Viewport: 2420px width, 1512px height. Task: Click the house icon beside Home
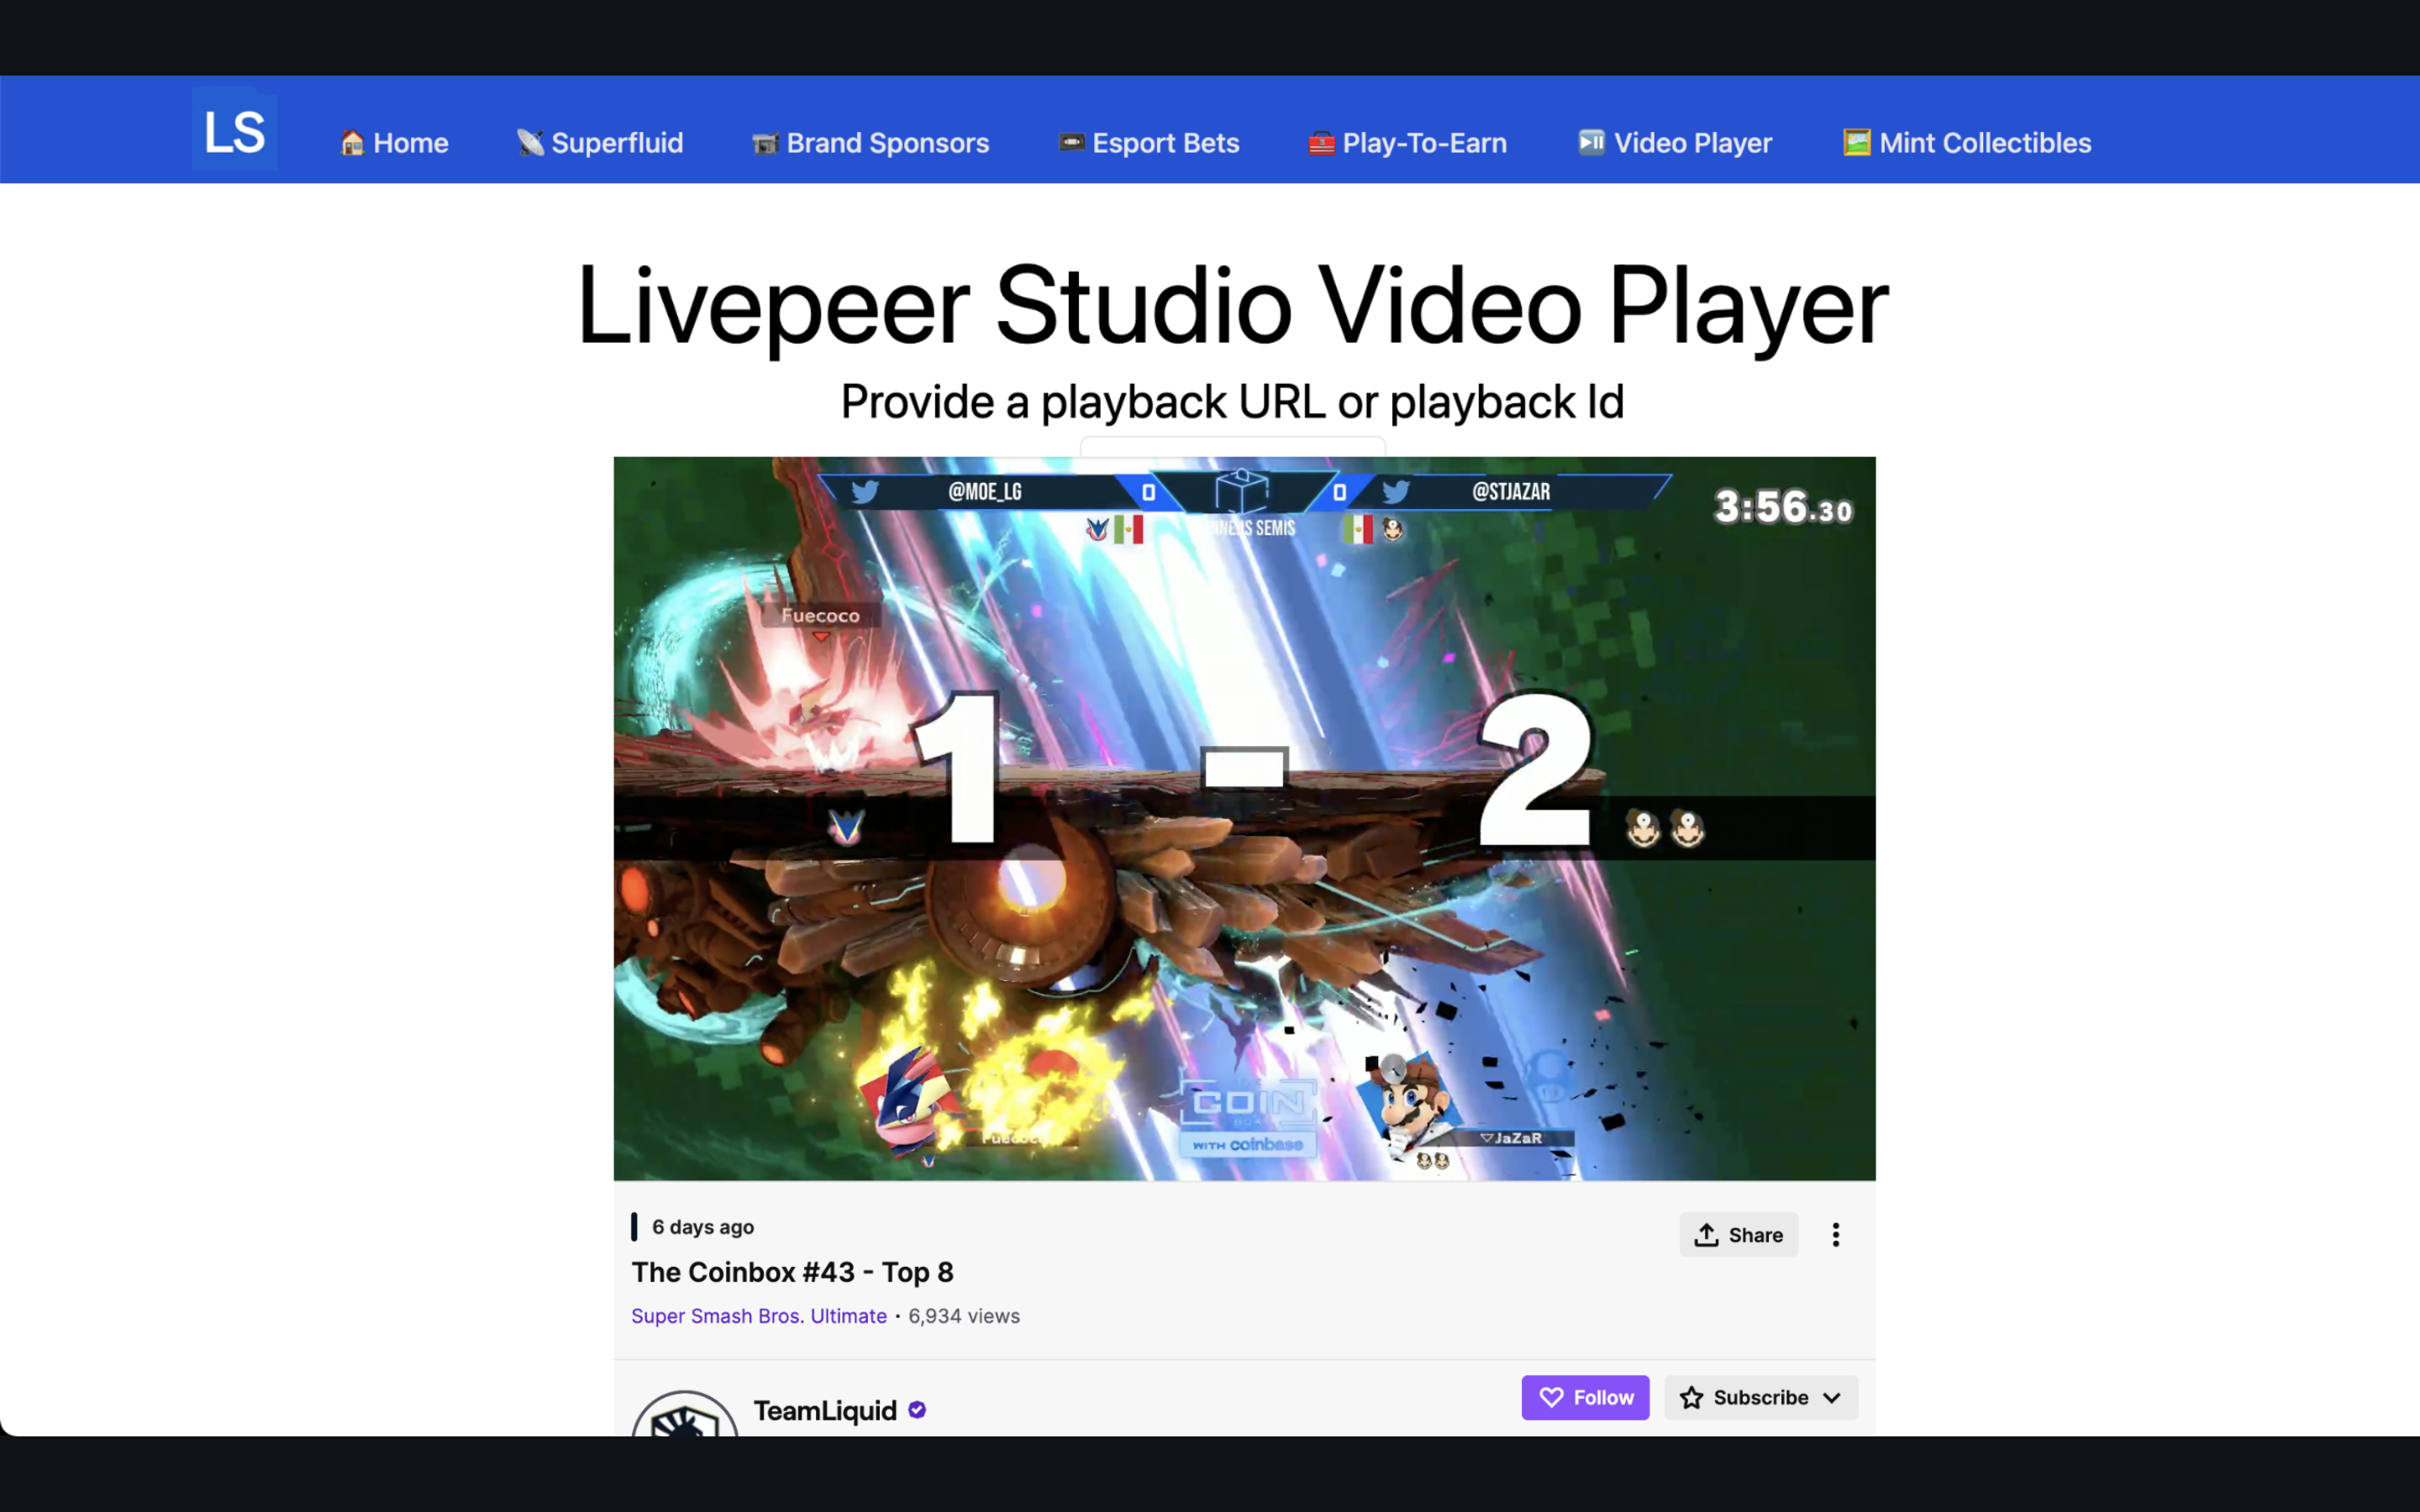point(352,143)
